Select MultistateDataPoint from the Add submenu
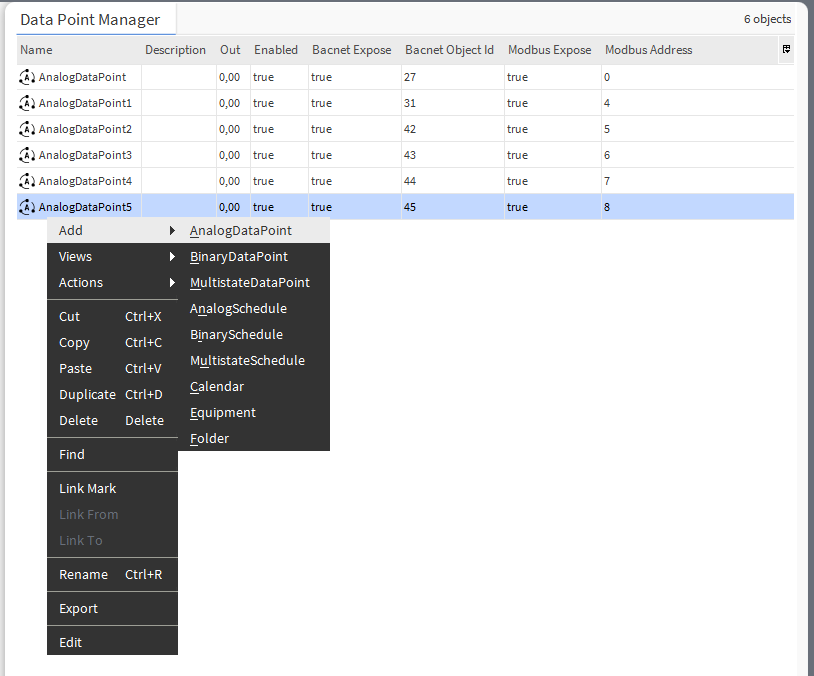The height and width of the screenshot is (676, 814). click(249, 282)
